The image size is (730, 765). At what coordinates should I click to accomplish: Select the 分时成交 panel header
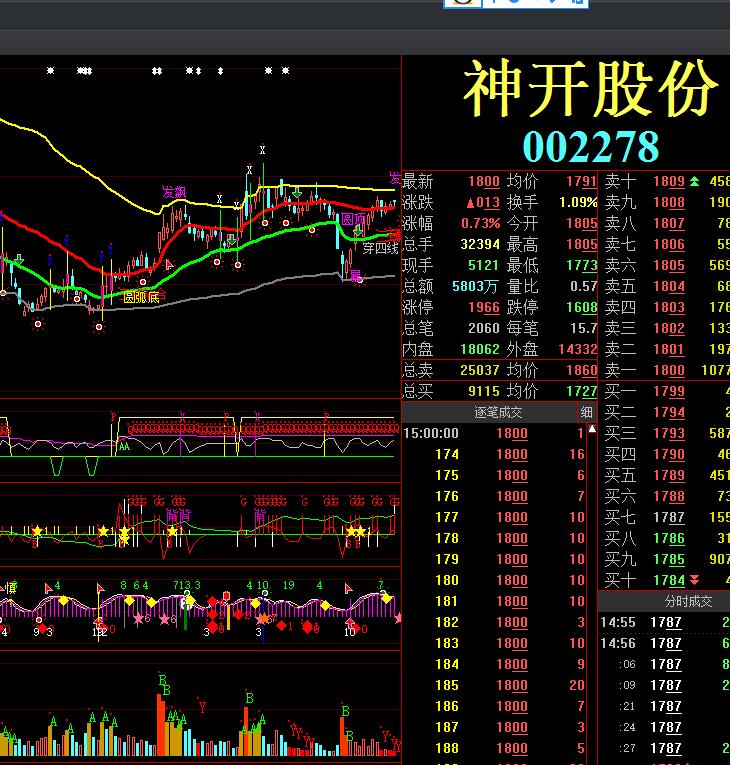[688, 601]
